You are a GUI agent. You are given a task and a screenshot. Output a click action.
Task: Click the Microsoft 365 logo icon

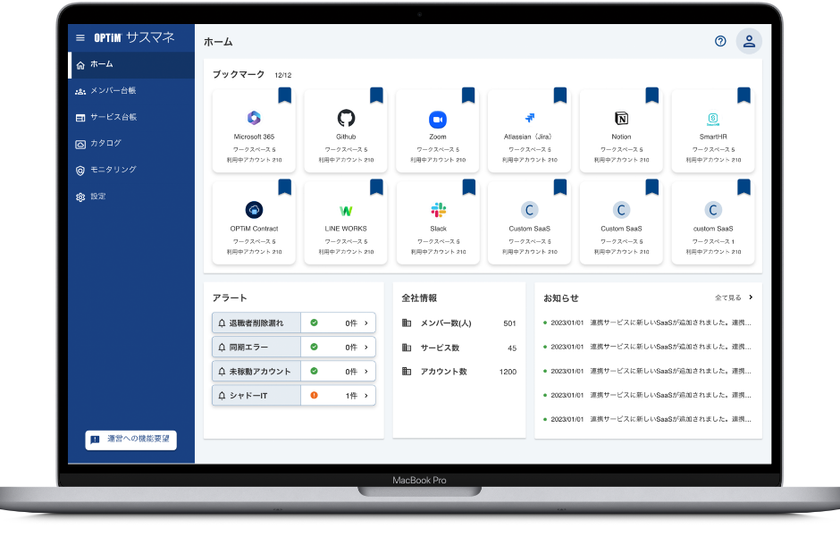pyautogui.click(x=254, y=118)
